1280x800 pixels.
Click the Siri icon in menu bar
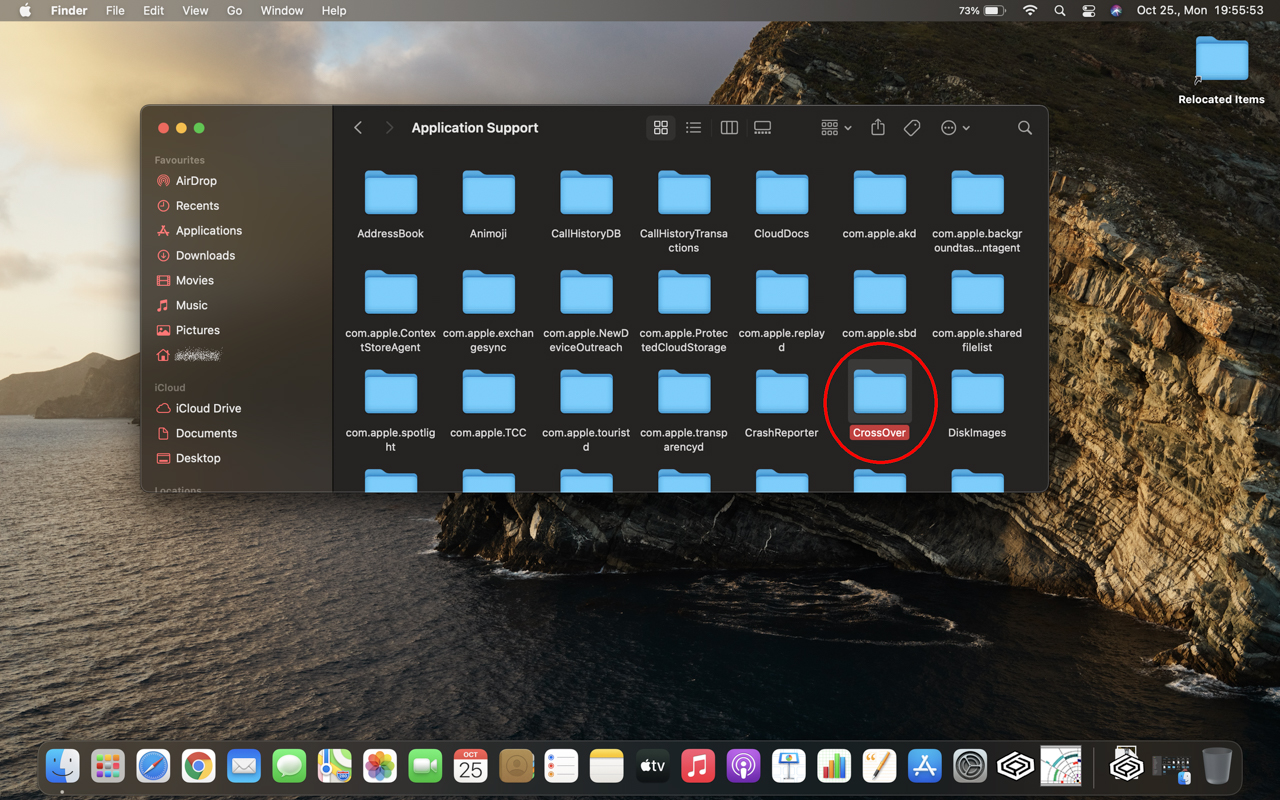point(1116,11)
